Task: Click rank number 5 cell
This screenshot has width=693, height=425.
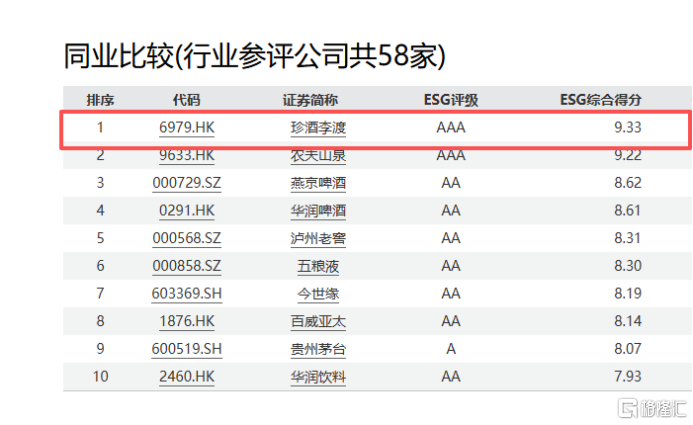Action: (x=100, y=238)
